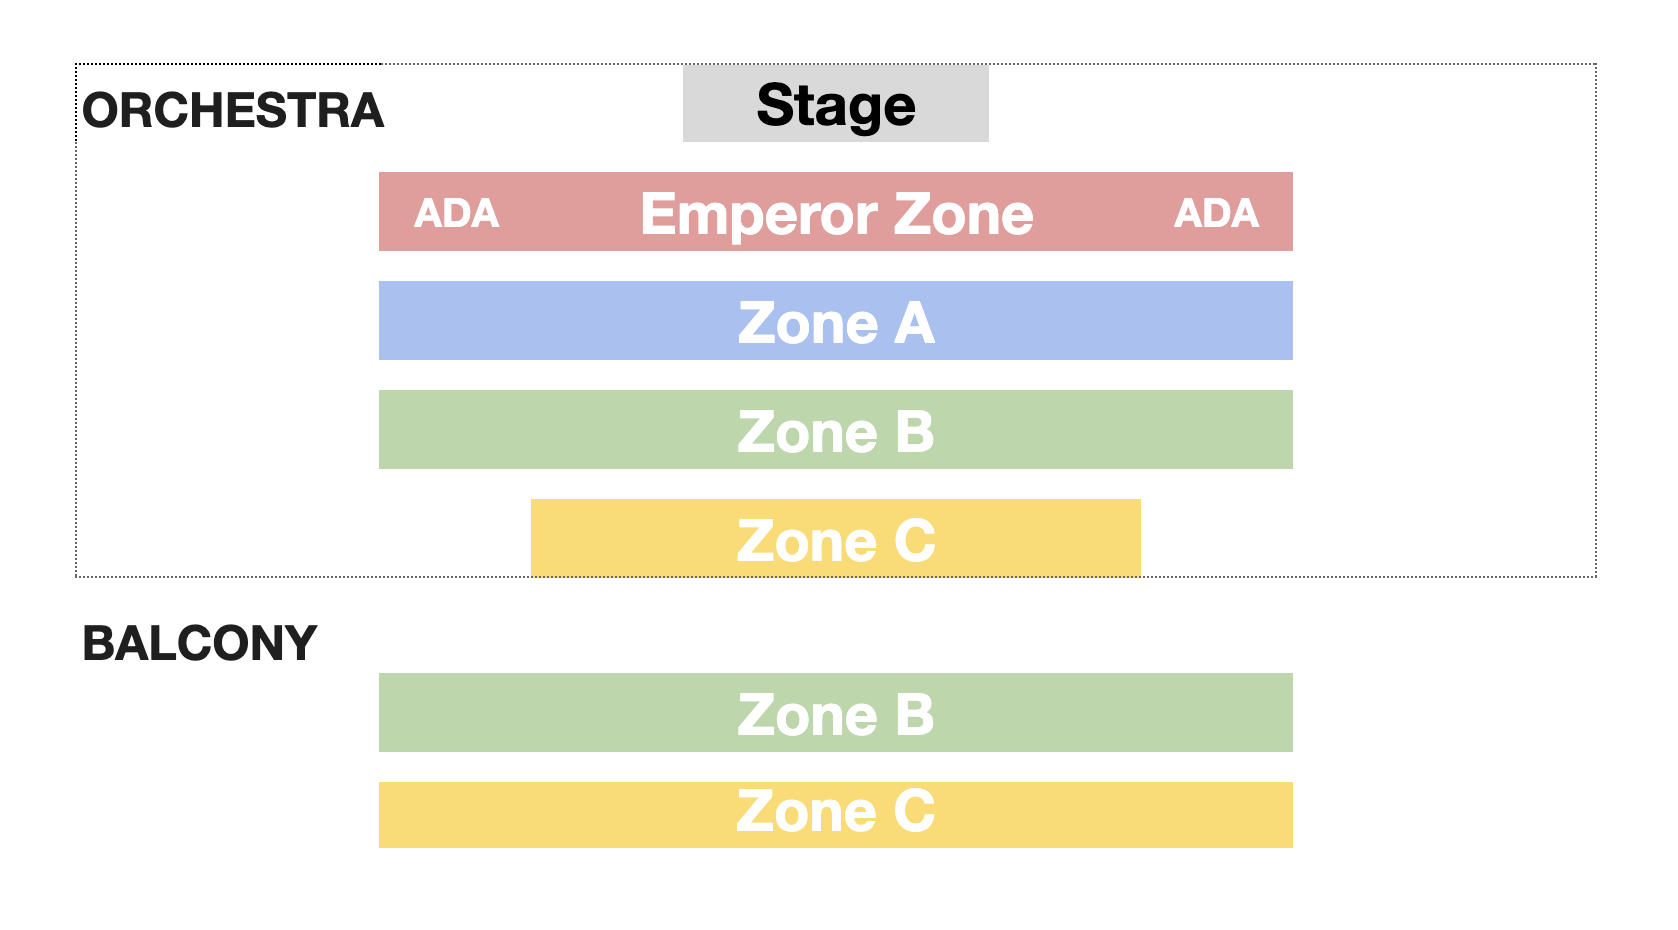Click the ORCHESTRA heading
The width and height of the screenshot is (1678, 930).
(233, 110)
